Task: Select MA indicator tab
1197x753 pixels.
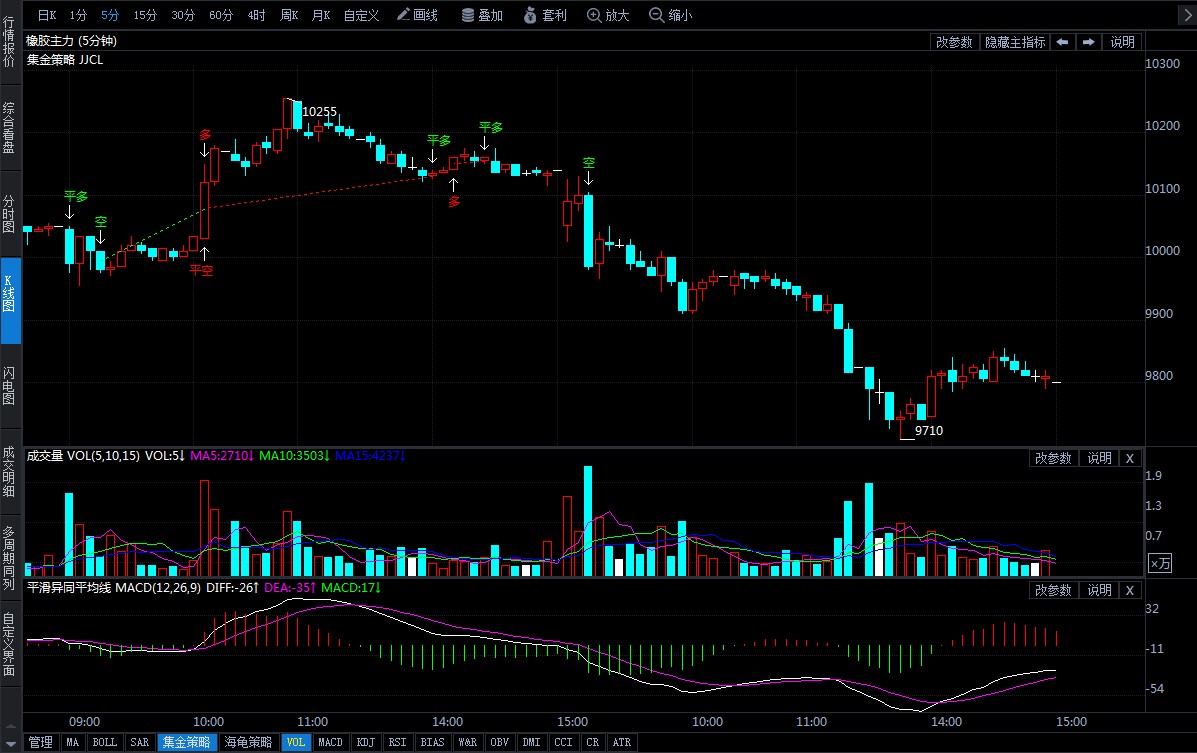Action: point(73,742)
